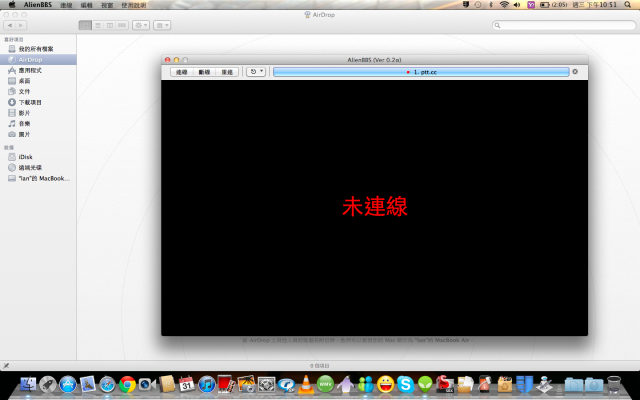Open Yahoo Messenger smiley icon in Dock

385,384
